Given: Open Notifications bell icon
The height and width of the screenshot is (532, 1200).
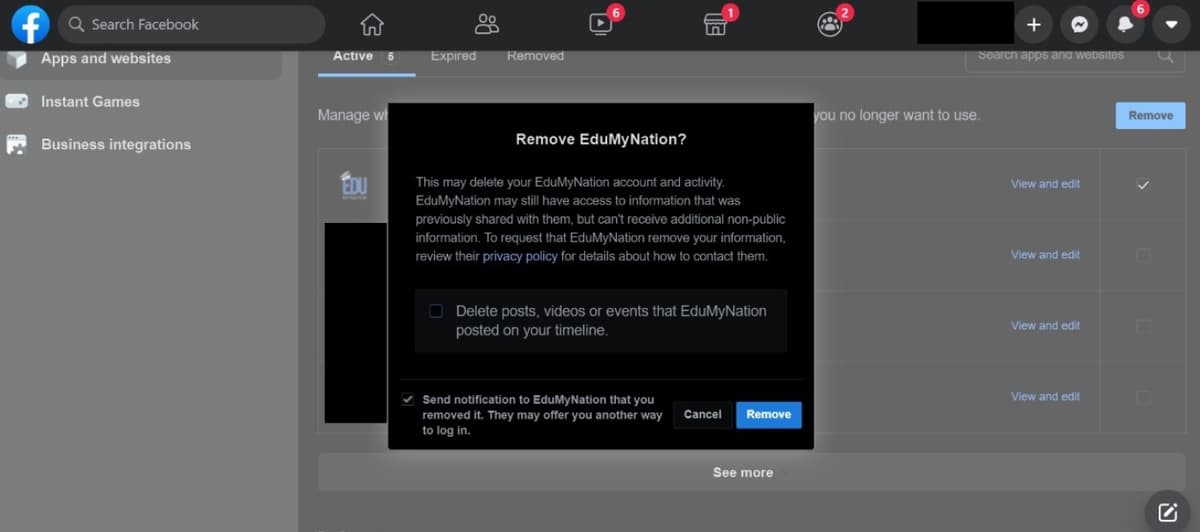Looking at the screenshot, I should [x=1125, y=24].
